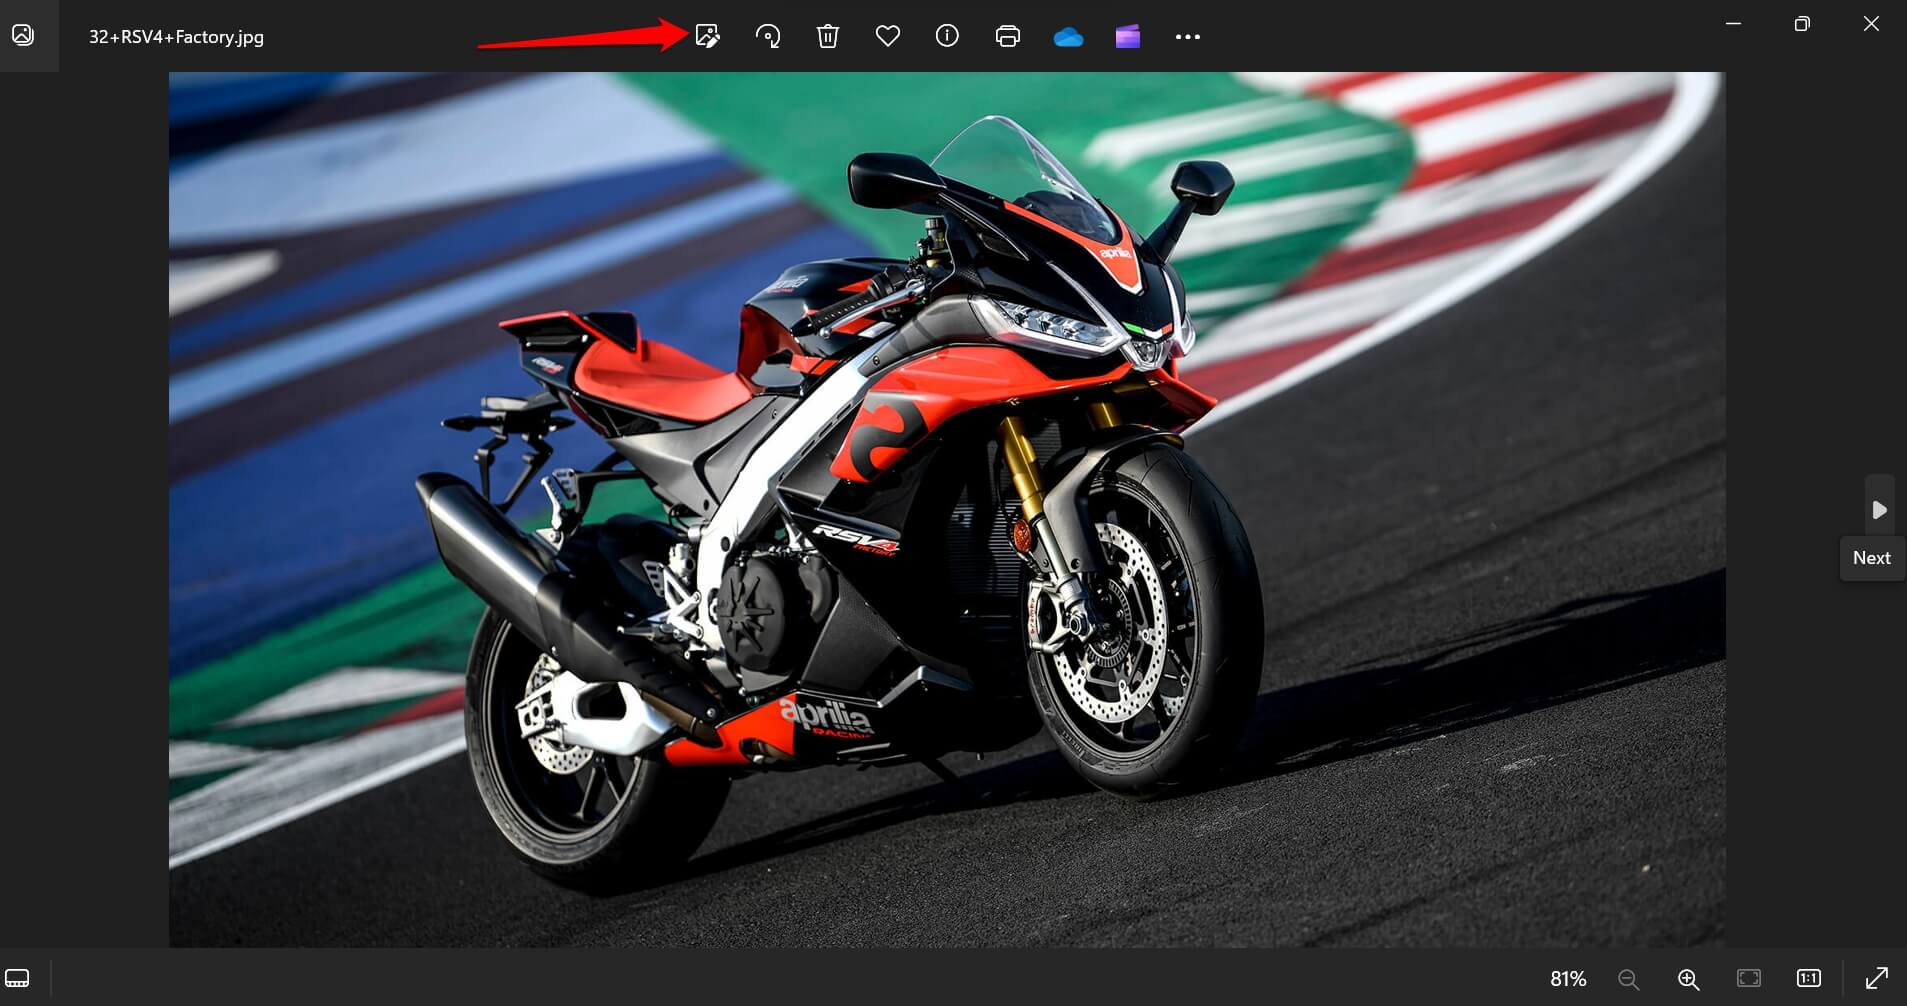1907x1006 pixels.
Task: Restore down the Photos window
Action: (x=1802, y=24)
